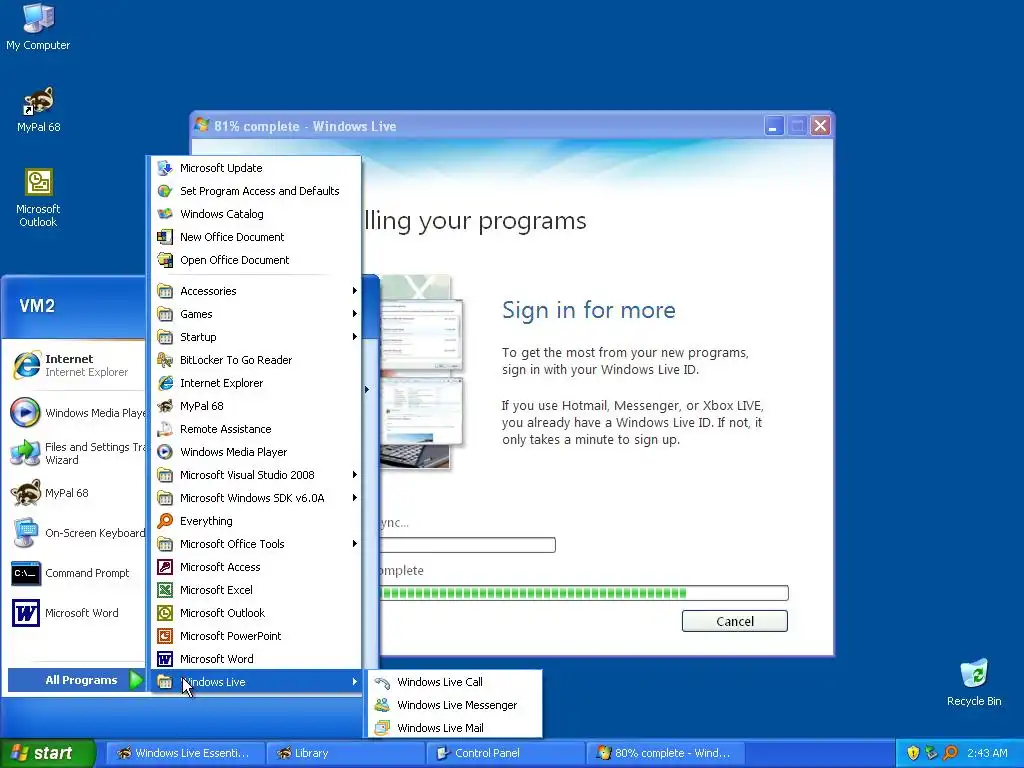Select Microsoft Visual Studio 2008 folder entry
Image resolution: width=1024 pixels, height=768 pixels.
point(256,475)
